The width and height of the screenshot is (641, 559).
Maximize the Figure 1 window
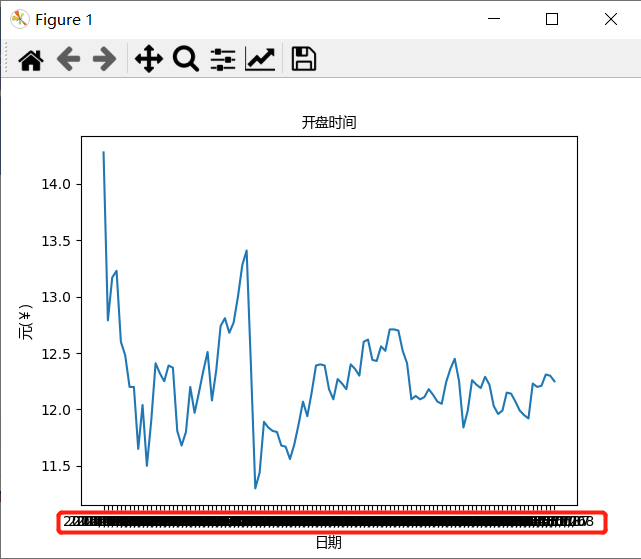click(552, 19)
